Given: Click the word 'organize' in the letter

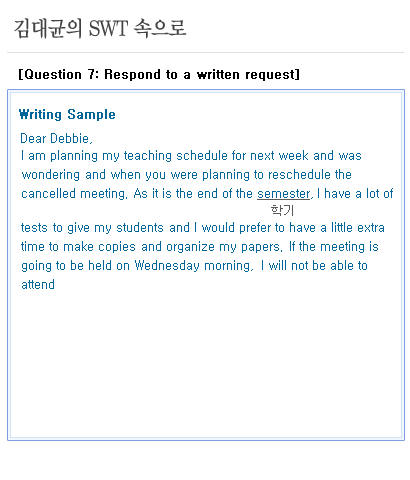Looking at the screenshot, I should pyautogui.click(x=190, y=247).
